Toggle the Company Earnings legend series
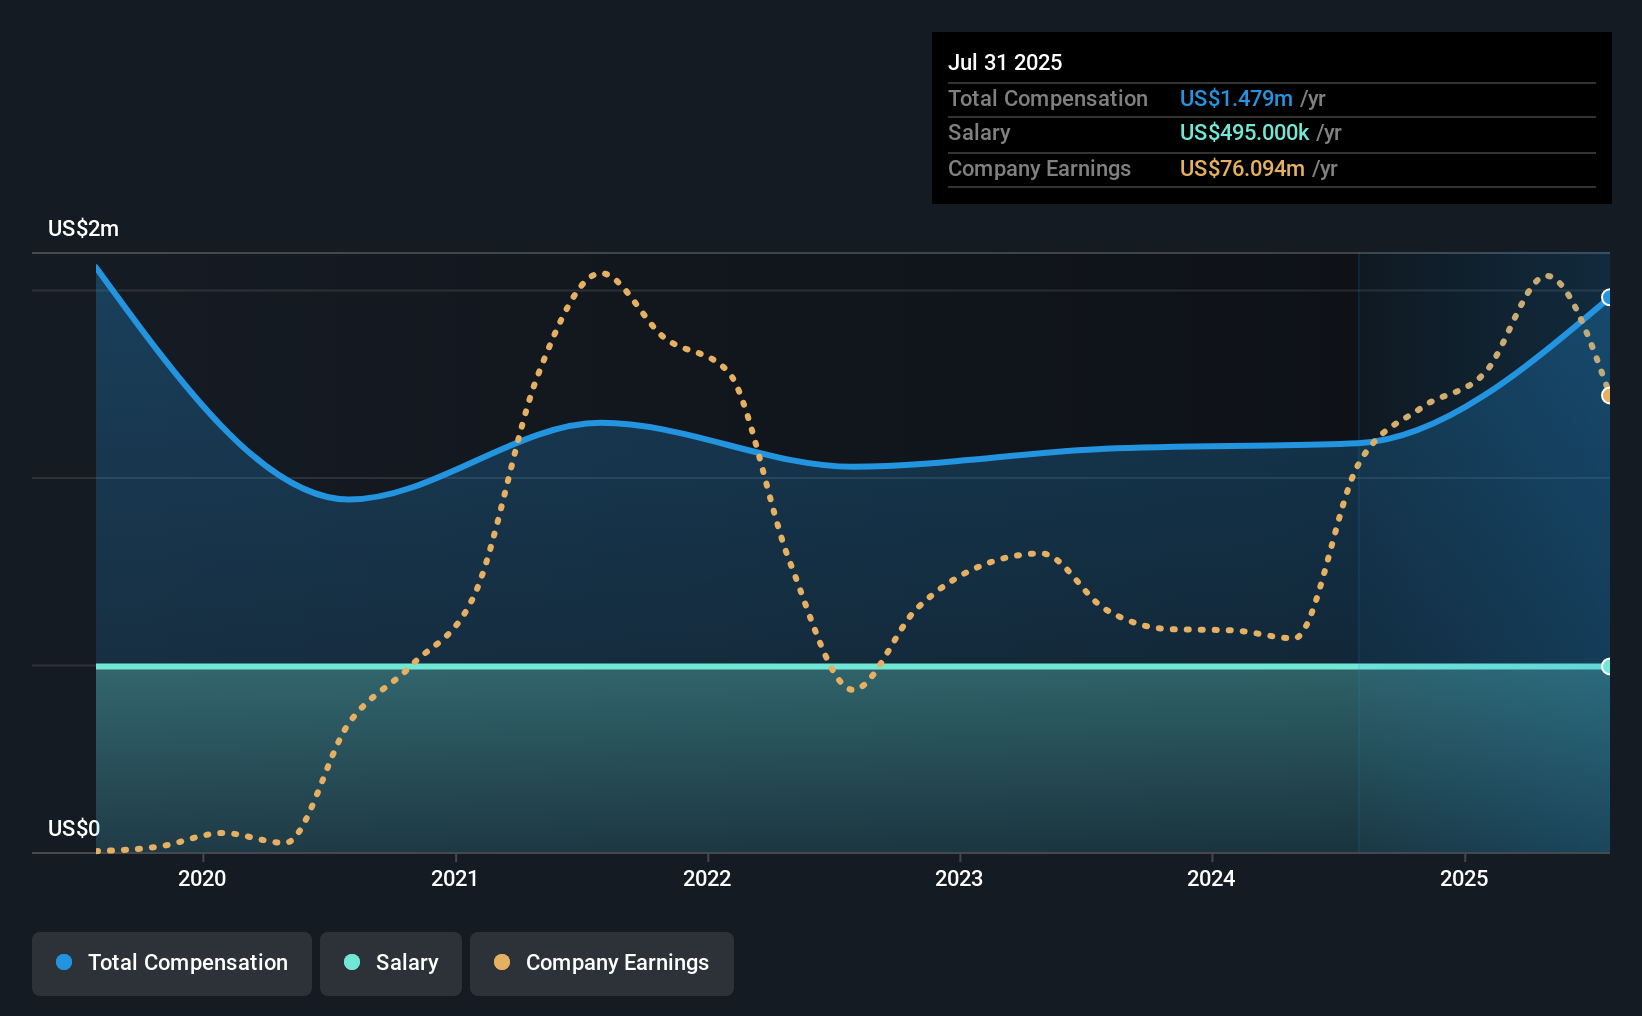The height and width of the screenshot is (1016, 1642). (x=602, y=963)
